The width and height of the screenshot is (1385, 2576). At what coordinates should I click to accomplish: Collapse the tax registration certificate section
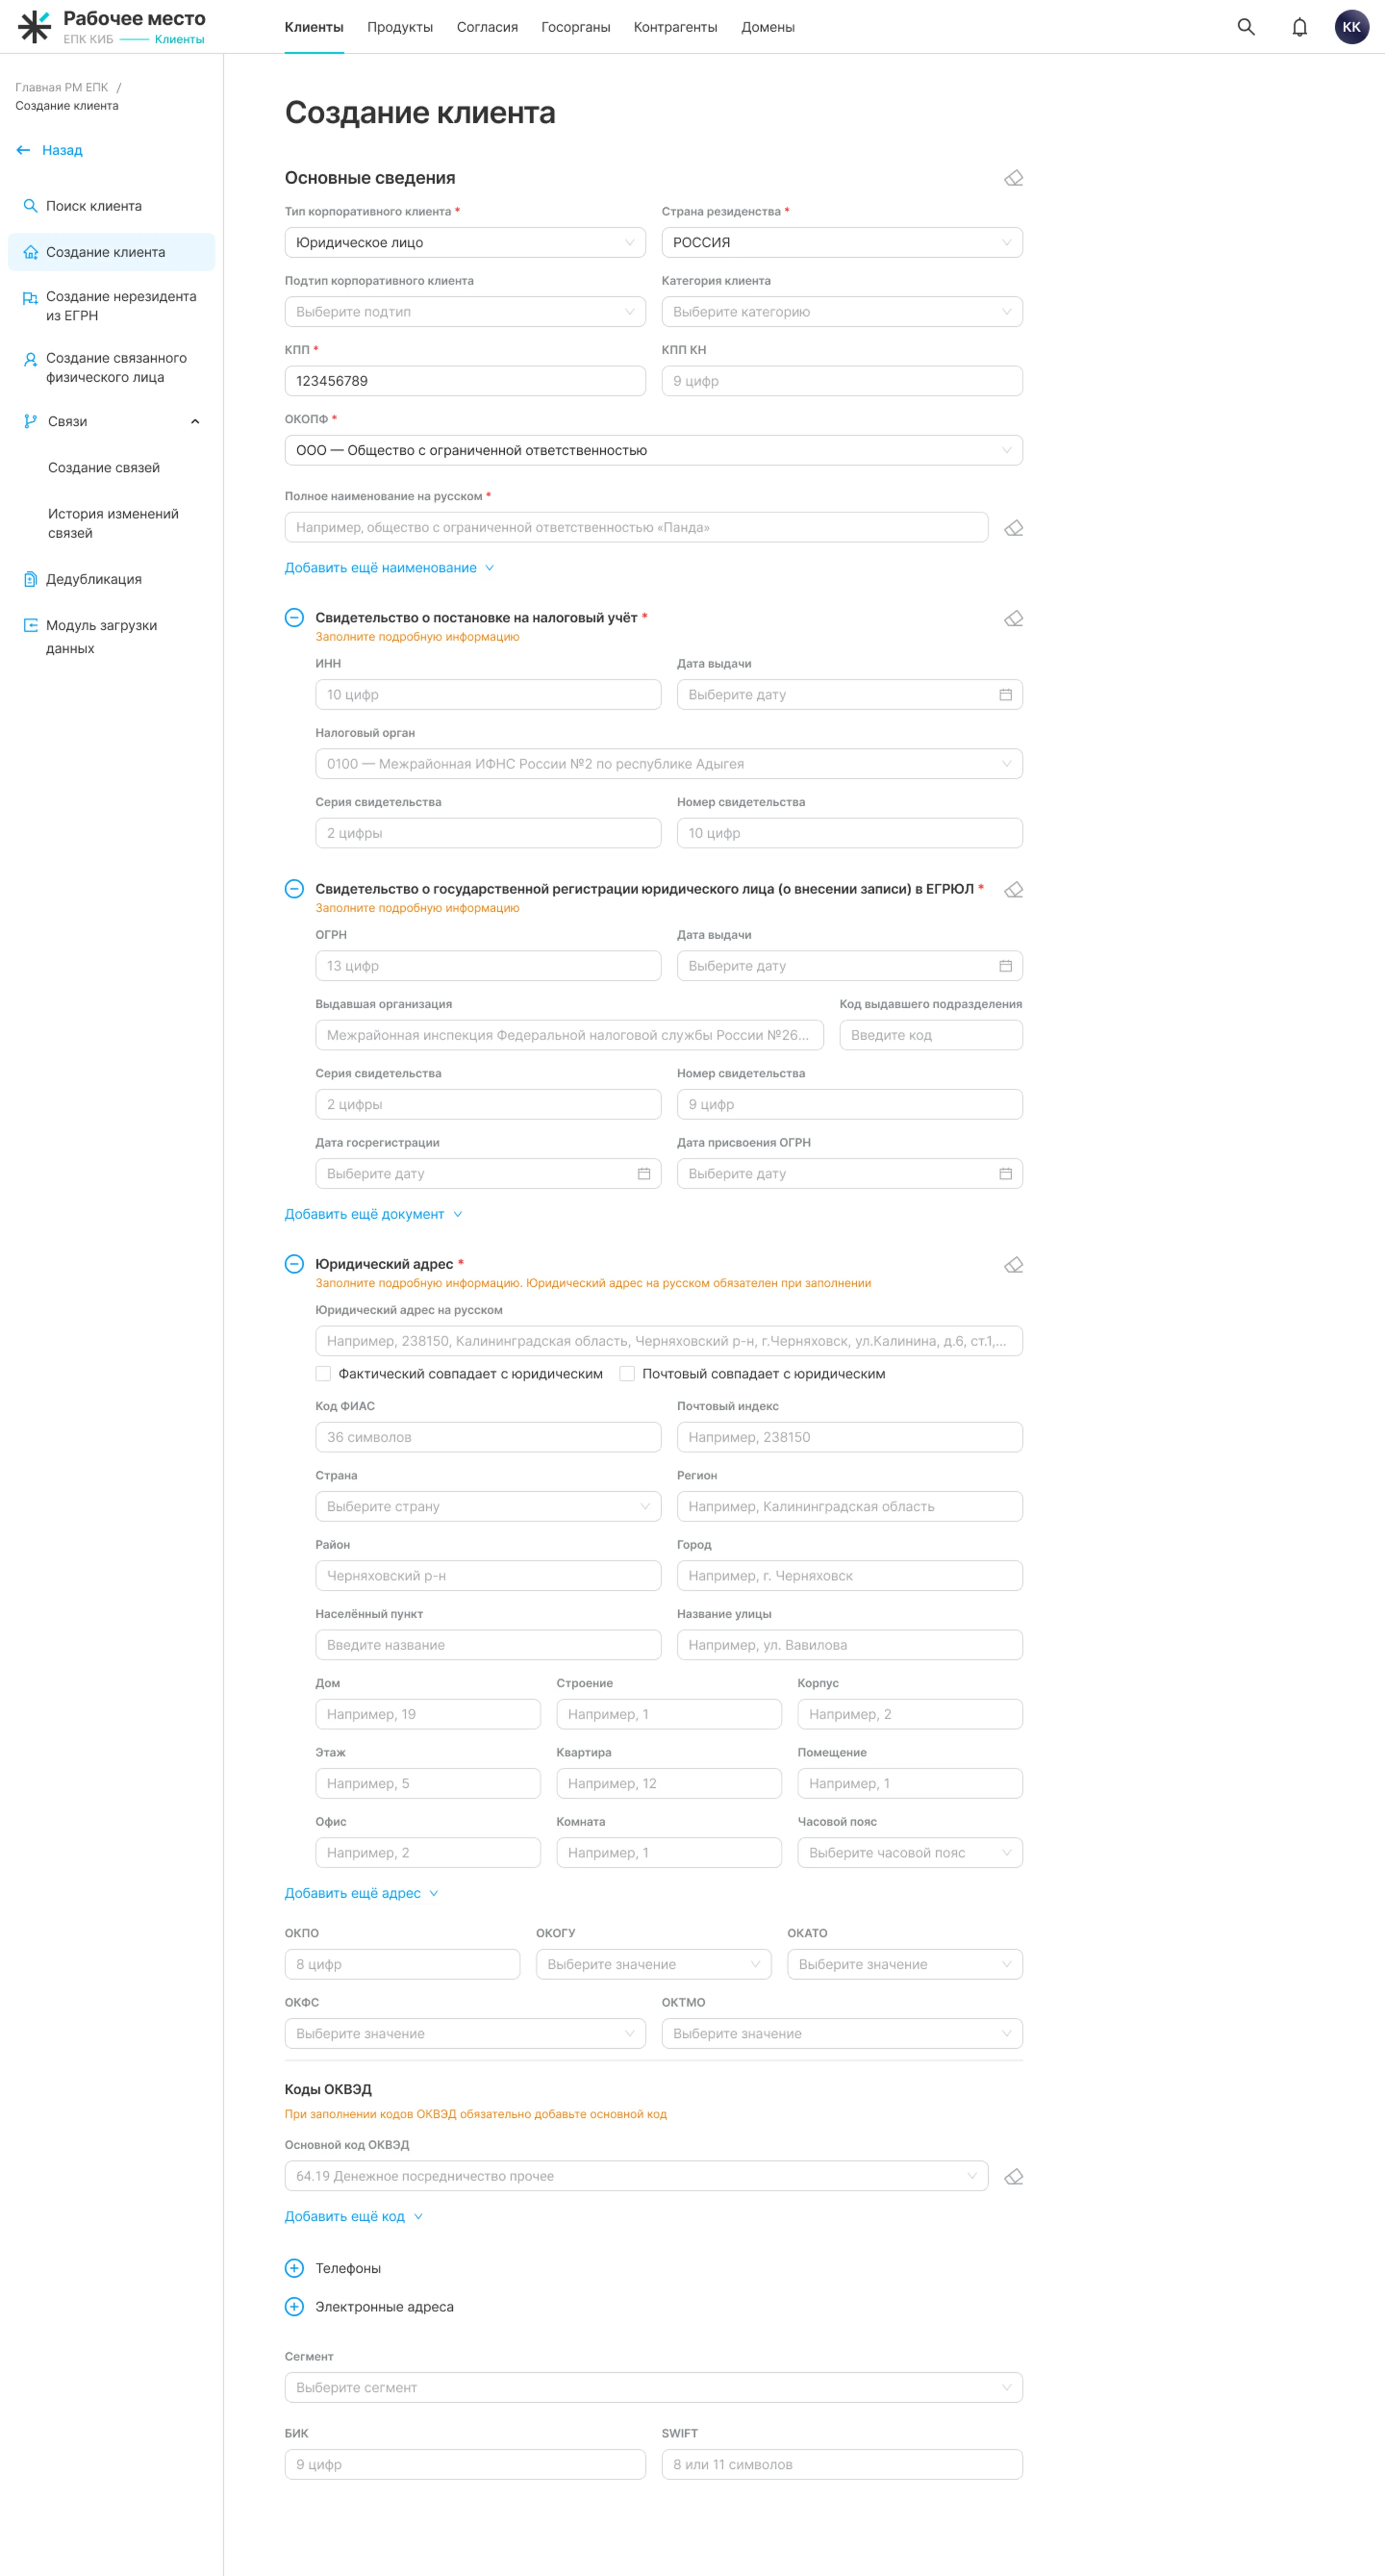tap(294, 618)
